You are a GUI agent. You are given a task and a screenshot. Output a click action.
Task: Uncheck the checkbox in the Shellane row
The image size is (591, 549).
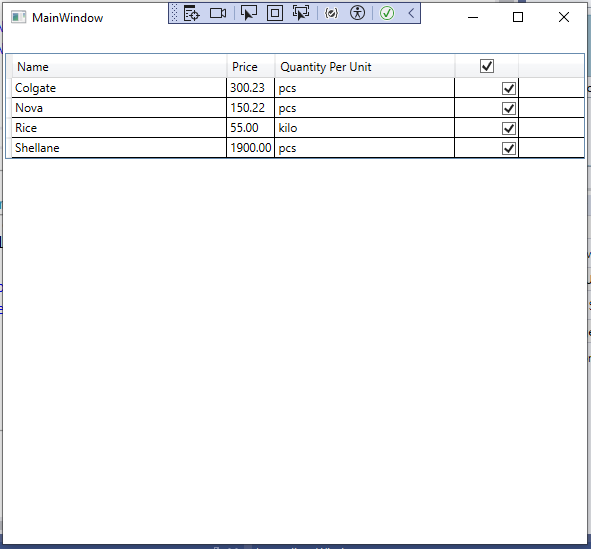(509, 148)
